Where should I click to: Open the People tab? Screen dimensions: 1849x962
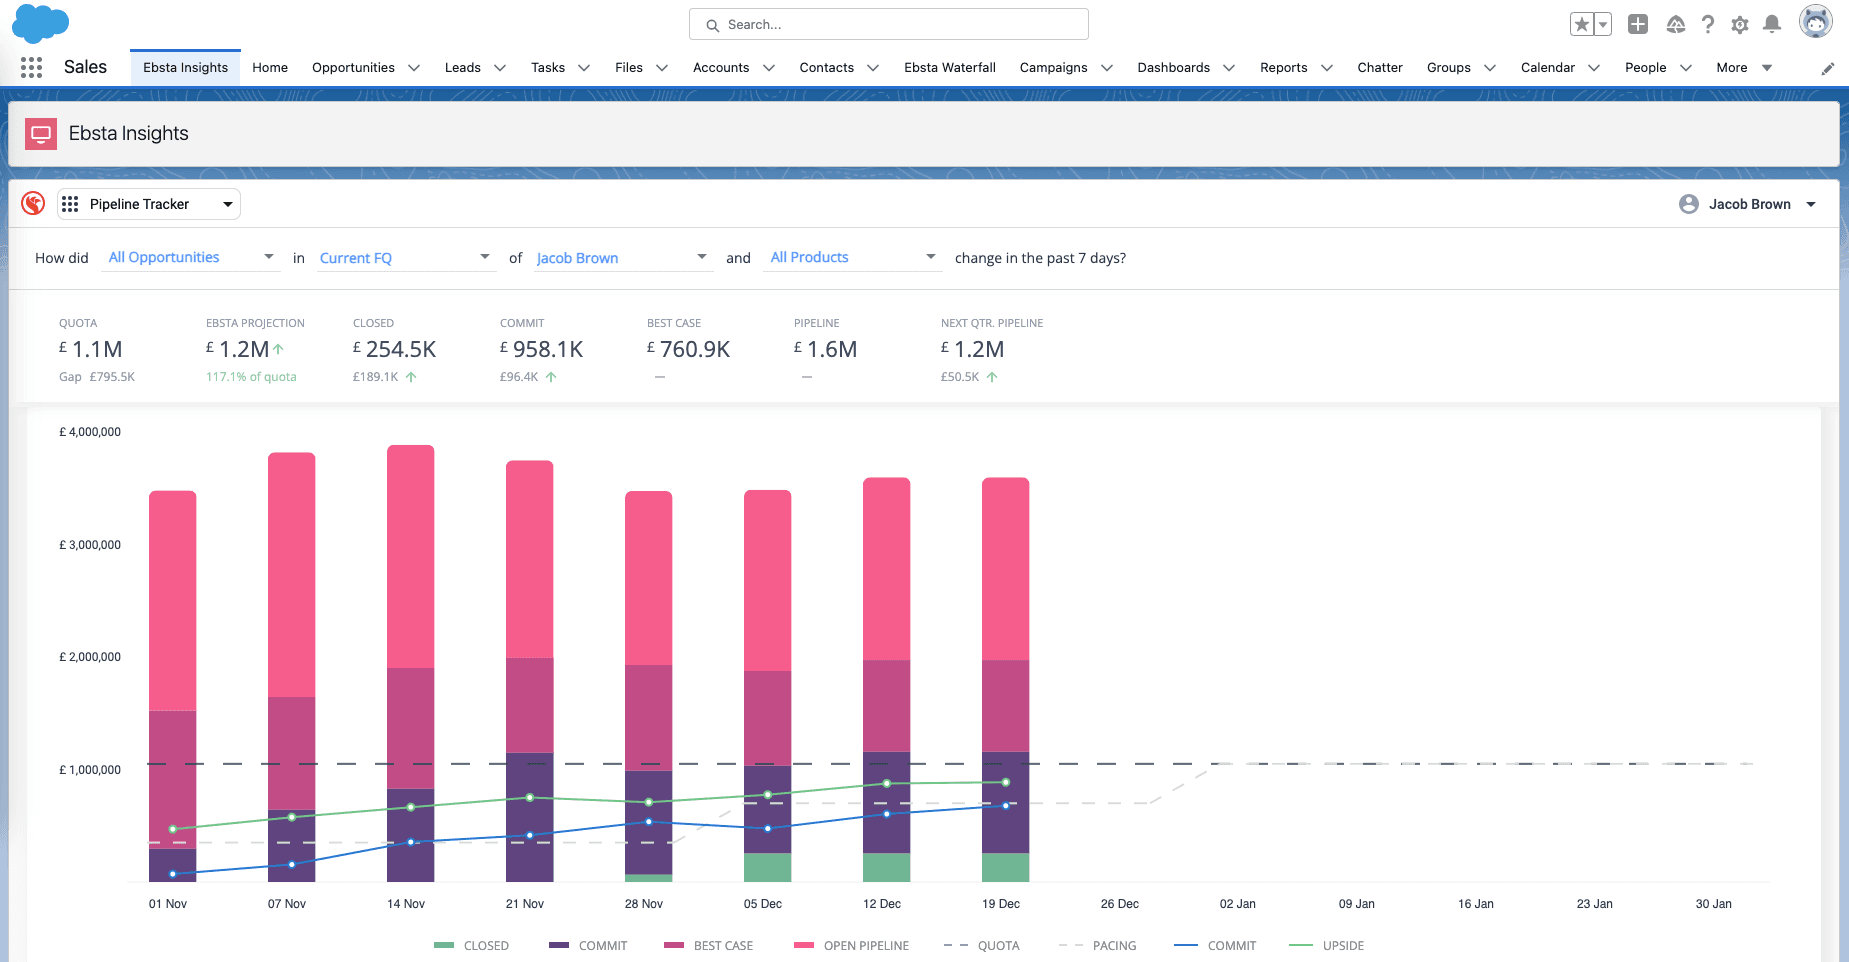pyautogui.click(x=1645, y=68)
